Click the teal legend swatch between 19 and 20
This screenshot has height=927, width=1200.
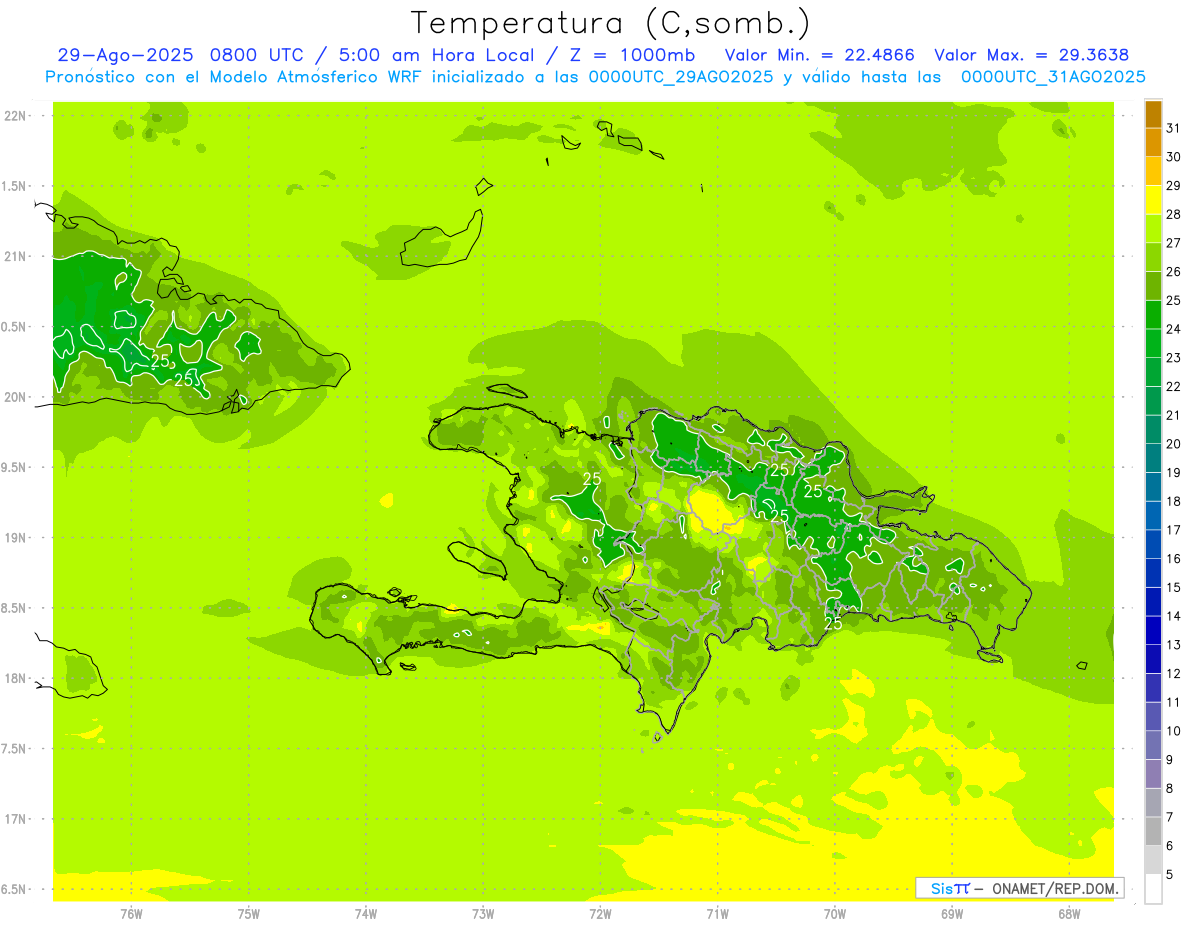(x=1153, y=458)
